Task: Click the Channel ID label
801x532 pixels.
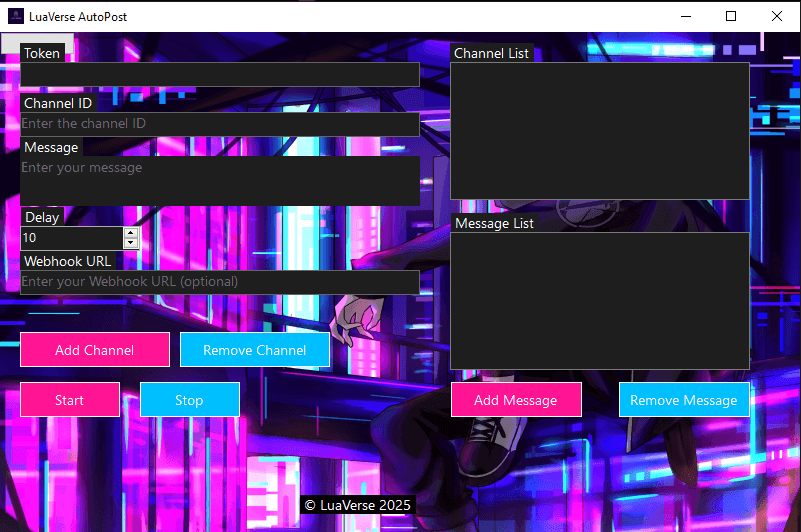Action: tap(58, 103)
